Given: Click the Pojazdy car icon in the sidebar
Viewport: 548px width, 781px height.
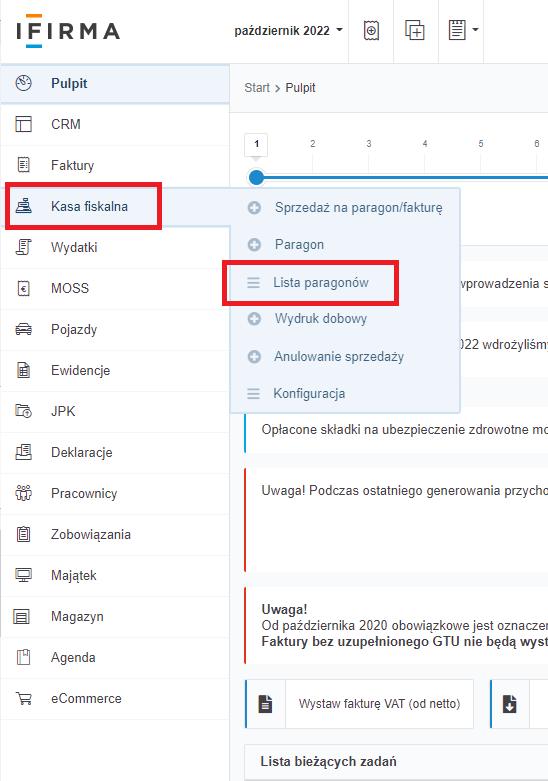Looking at the screenshot, I should coord(23,329).
